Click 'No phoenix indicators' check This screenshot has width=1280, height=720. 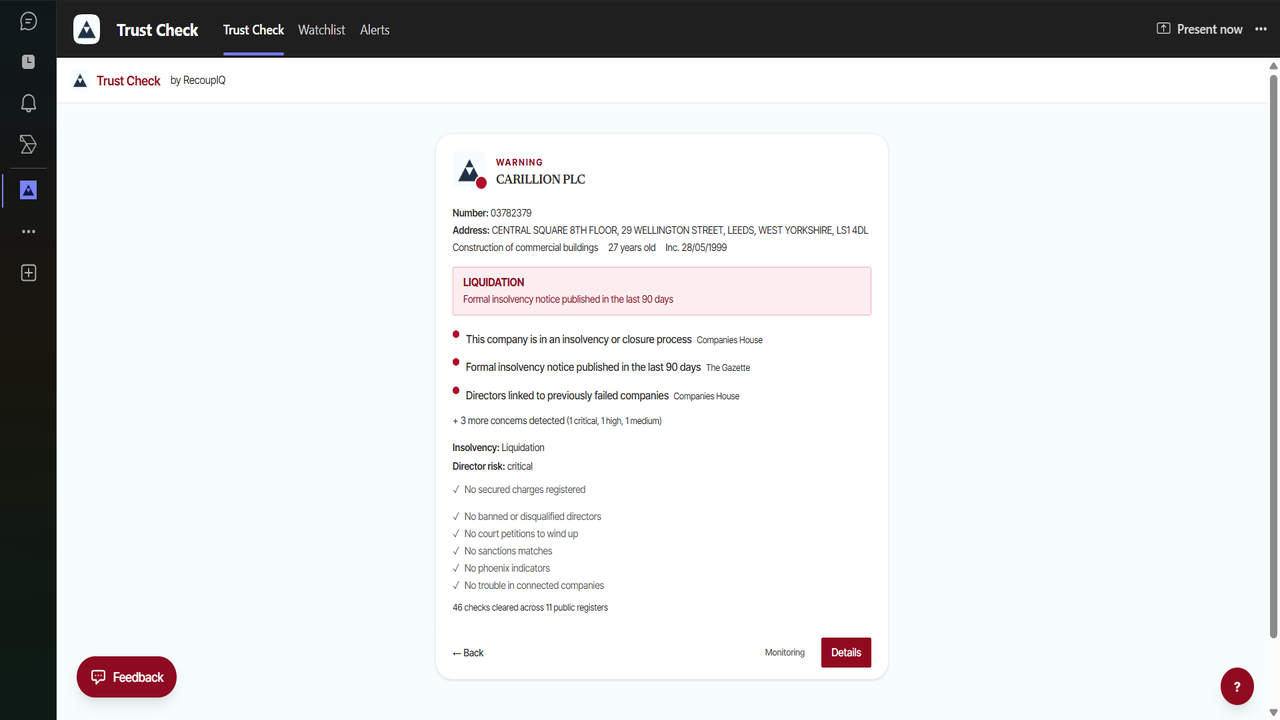coord(502,568)
